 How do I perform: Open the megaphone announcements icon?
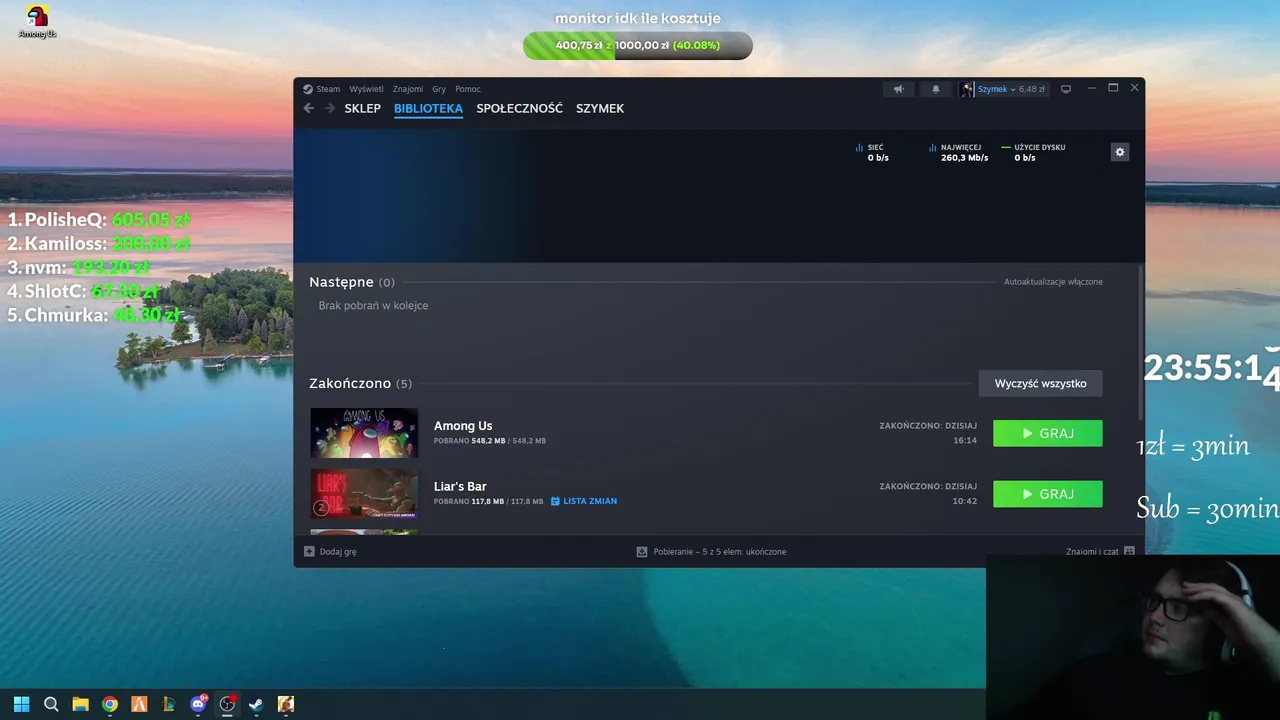(x=898, y=89)
